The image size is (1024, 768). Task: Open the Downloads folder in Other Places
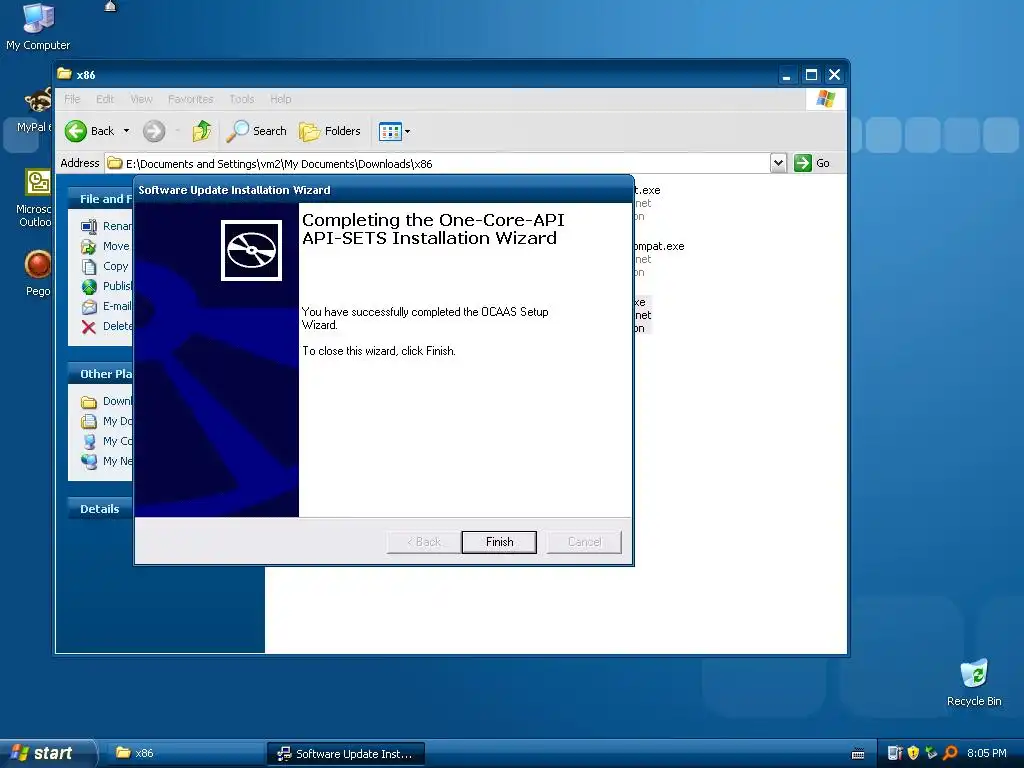pos(106,402)
